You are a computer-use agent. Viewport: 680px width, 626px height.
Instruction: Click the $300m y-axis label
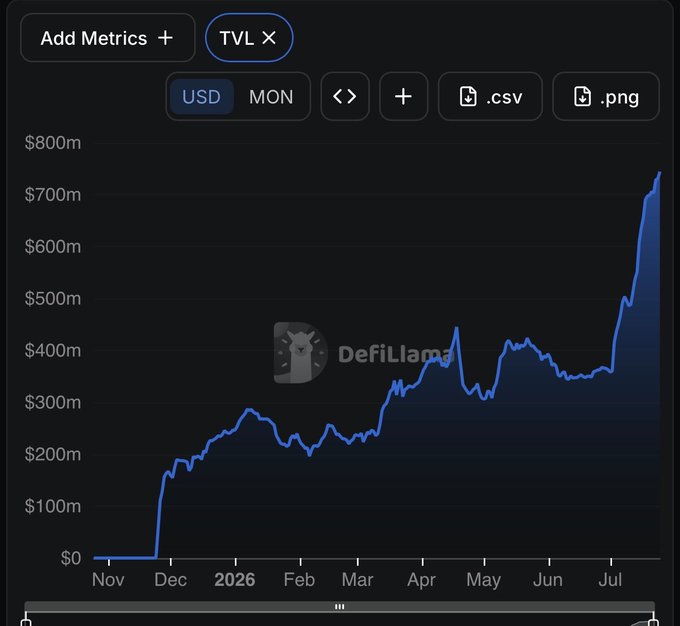pos(53,402)
